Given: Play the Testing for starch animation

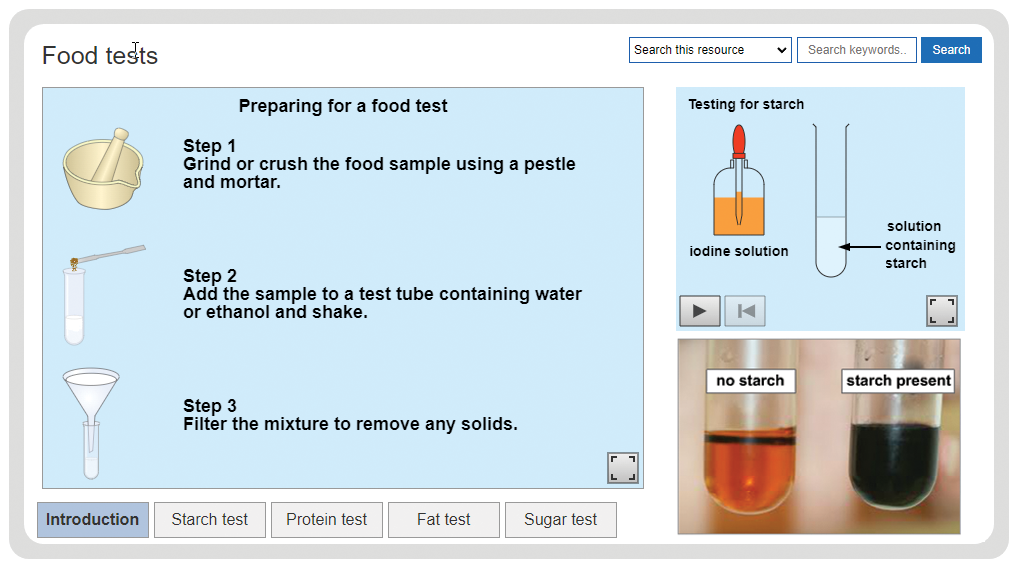Looking at the screenshot, I should pos(699,311).
